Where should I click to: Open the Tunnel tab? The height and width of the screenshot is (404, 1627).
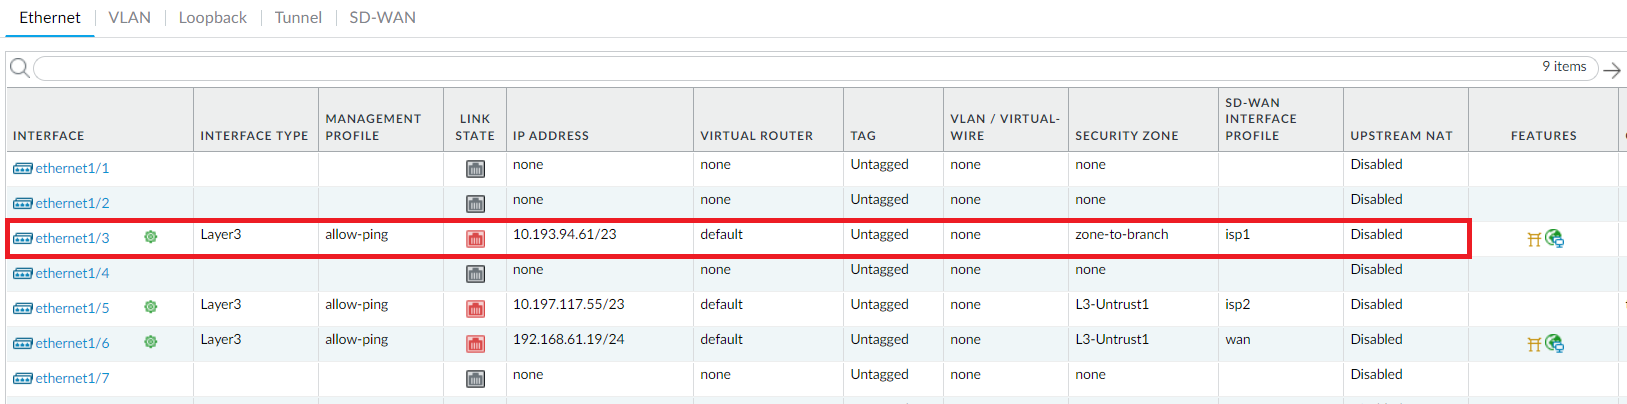pos(298,18)
